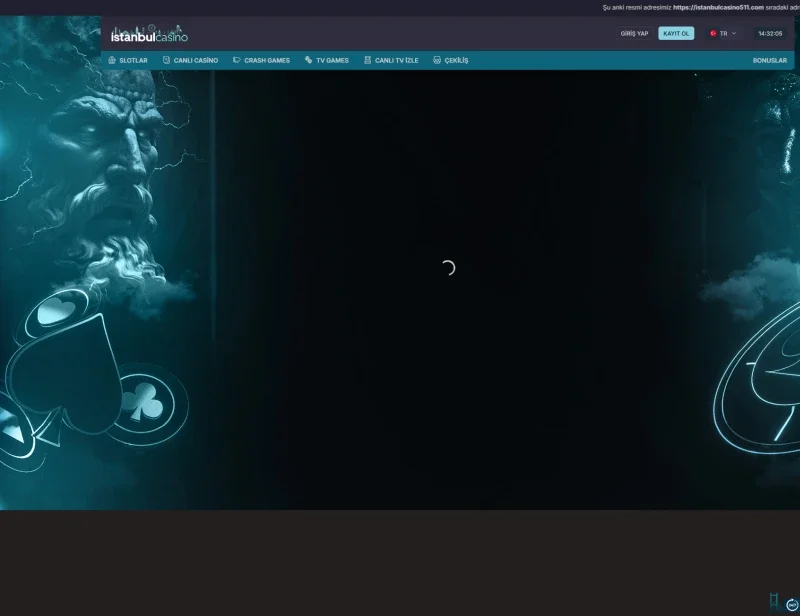Click the icon beside CANLI TV İZLE
Viewport: 800px width, 616px height.
click(367, 60)
